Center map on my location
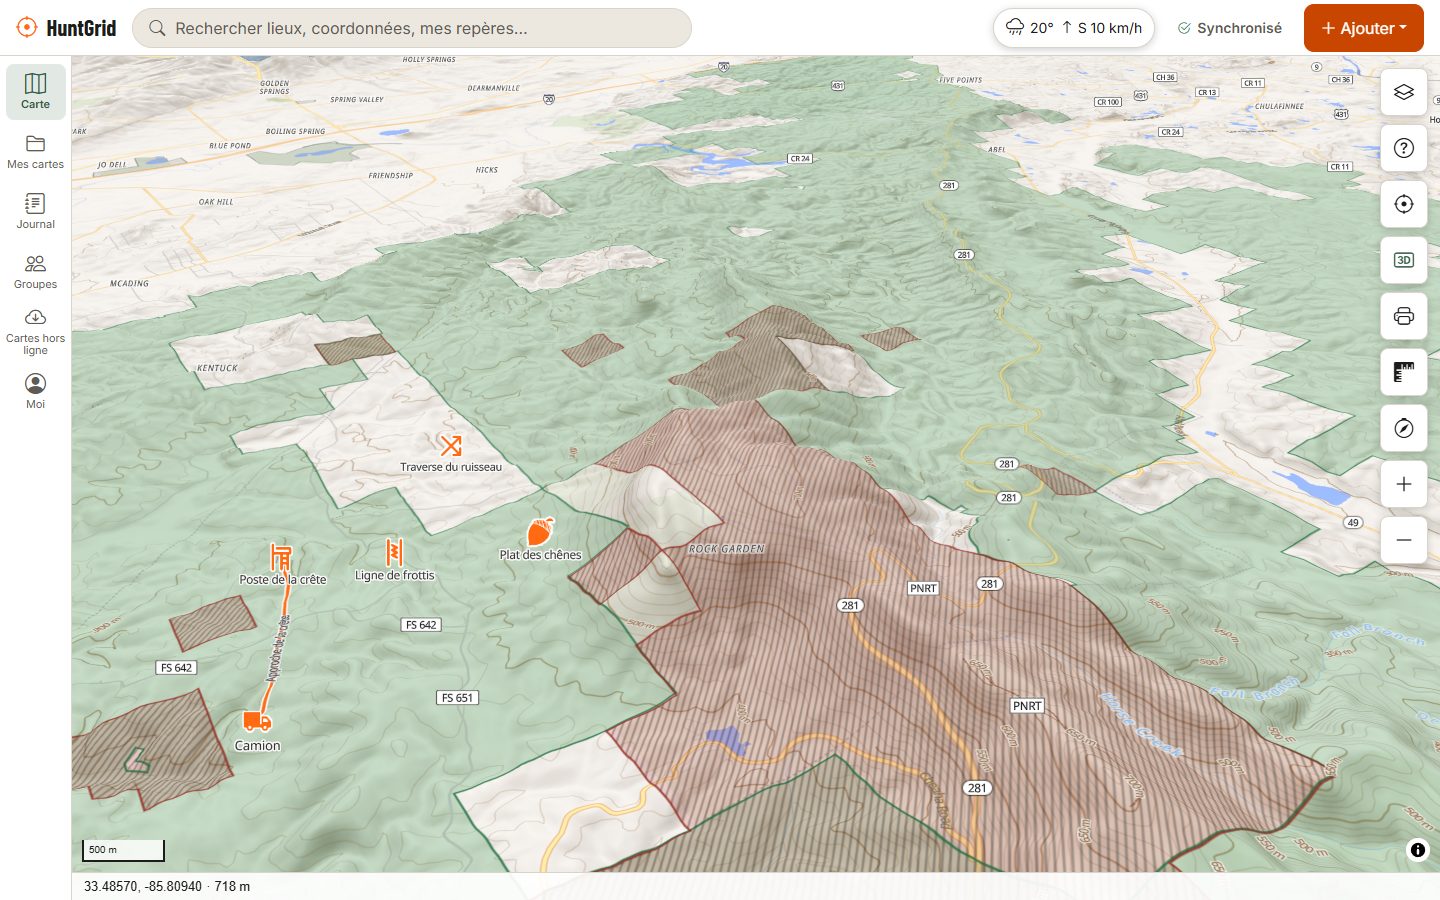Image resolution: width=1440 pixels, height=900 pixels. (x=1404, y=204)
